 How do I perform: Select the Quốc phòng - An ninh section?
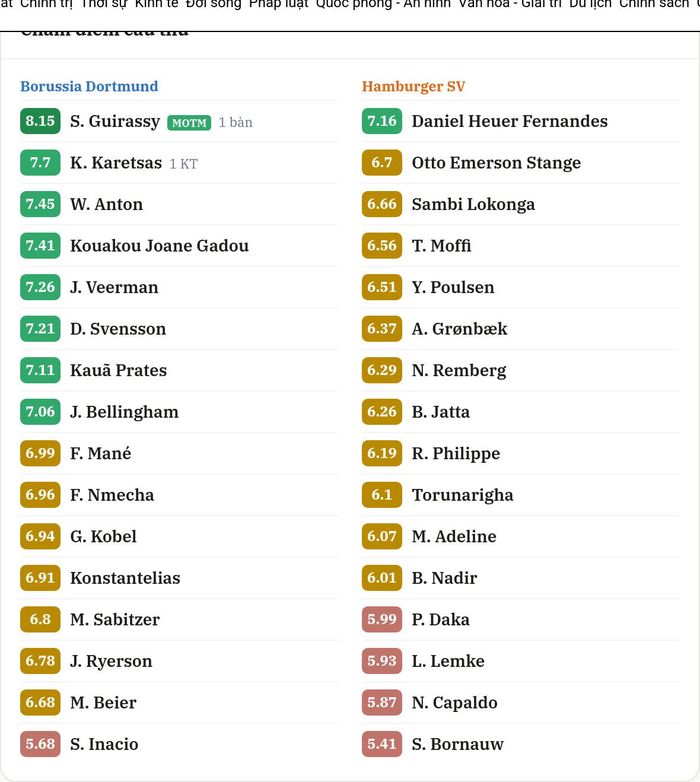(x=384, y=4)
